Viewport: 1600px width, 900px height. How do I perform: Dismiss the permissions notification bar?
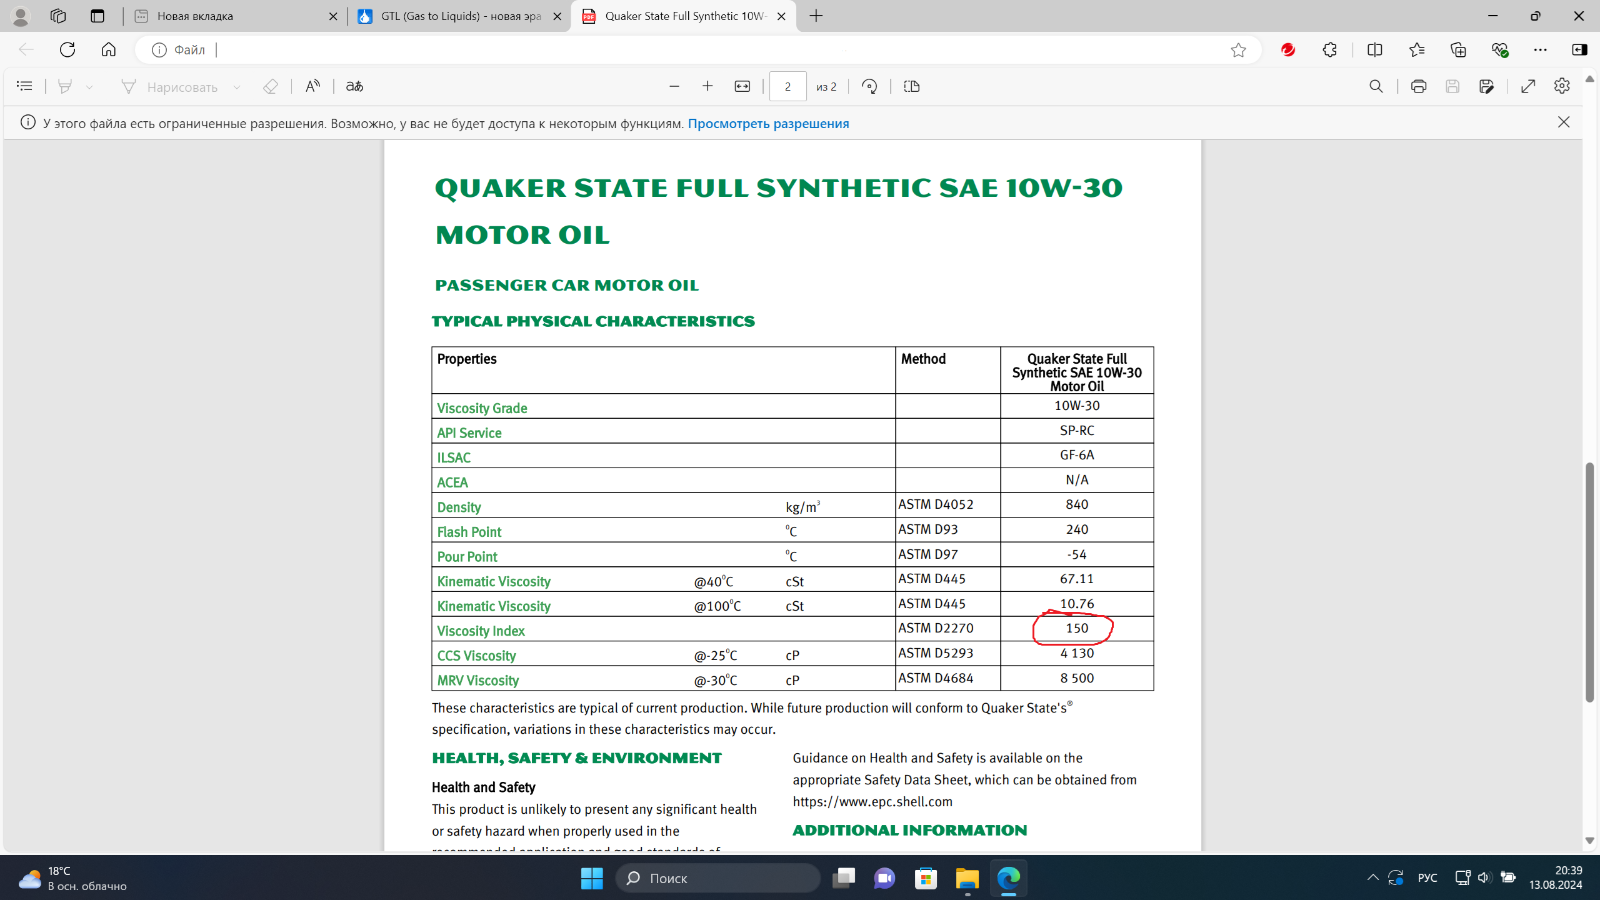coord(1564,122)
